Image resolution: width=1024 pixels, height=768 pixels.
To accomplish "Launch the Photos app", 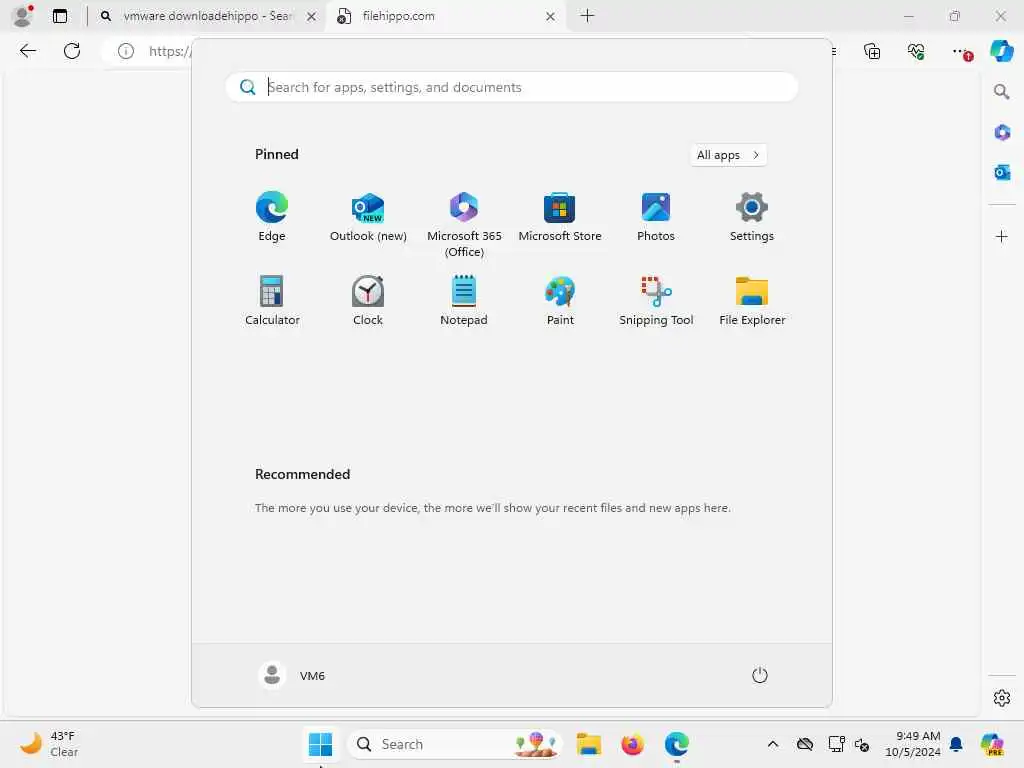I will click(656, 217).
